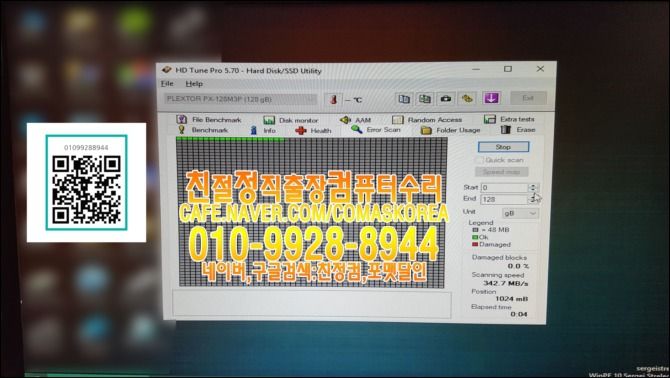Viewport: 670px width, 378px height.
Task: Switch to the Folder Usage tab
Action: [451, 130]
